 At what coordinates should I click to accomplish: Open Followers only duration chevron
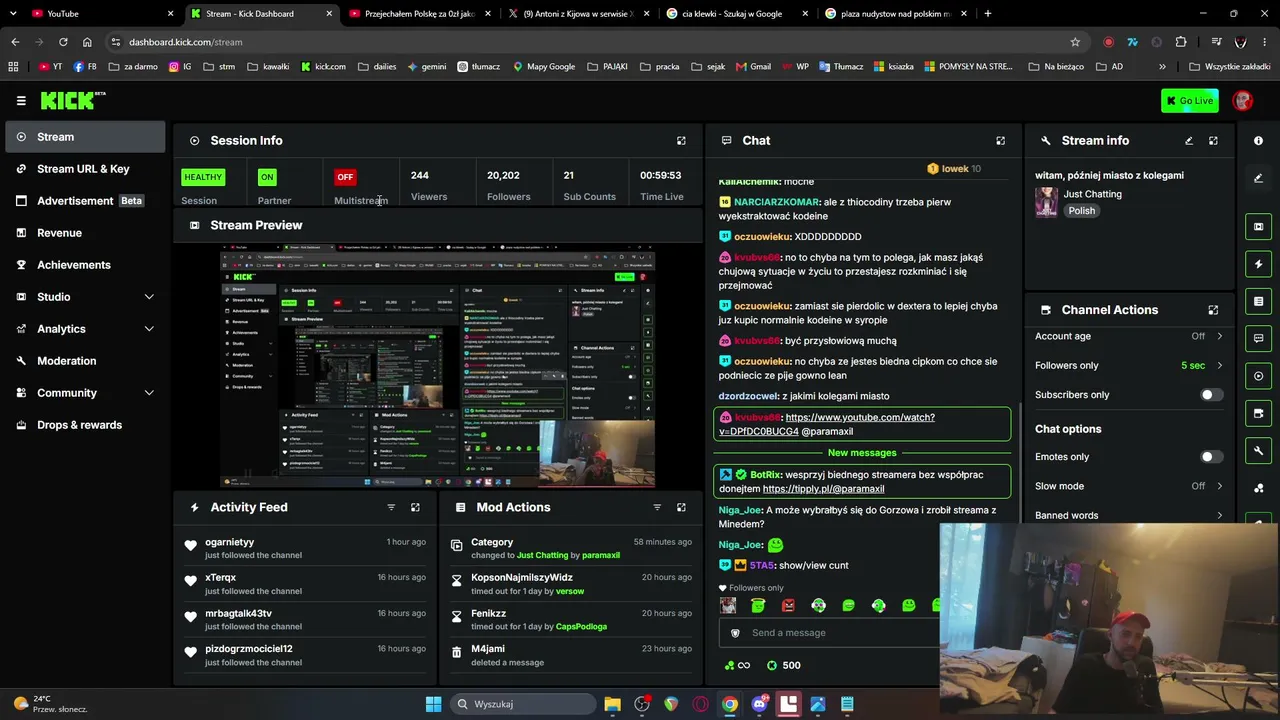[x=1219, y=365]
